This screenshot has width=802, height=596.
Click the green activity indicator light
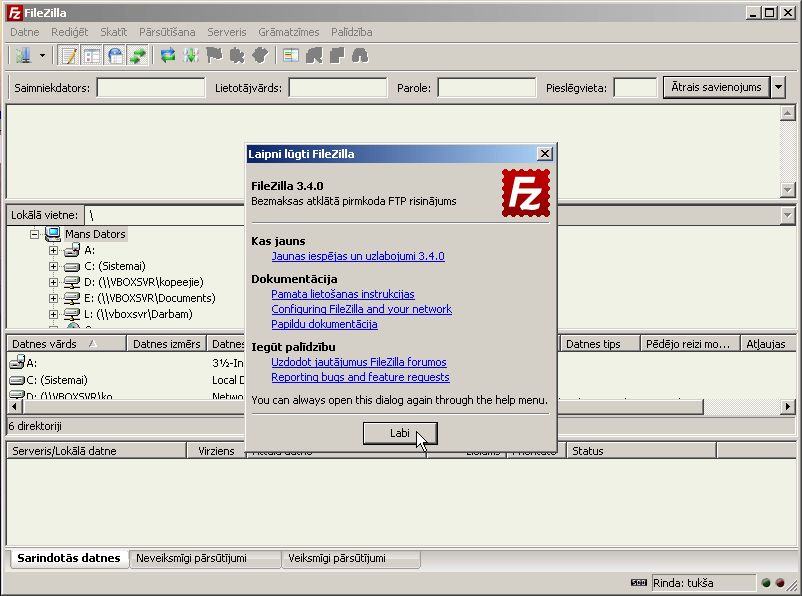pyautogui.click(x=766, y=583)
